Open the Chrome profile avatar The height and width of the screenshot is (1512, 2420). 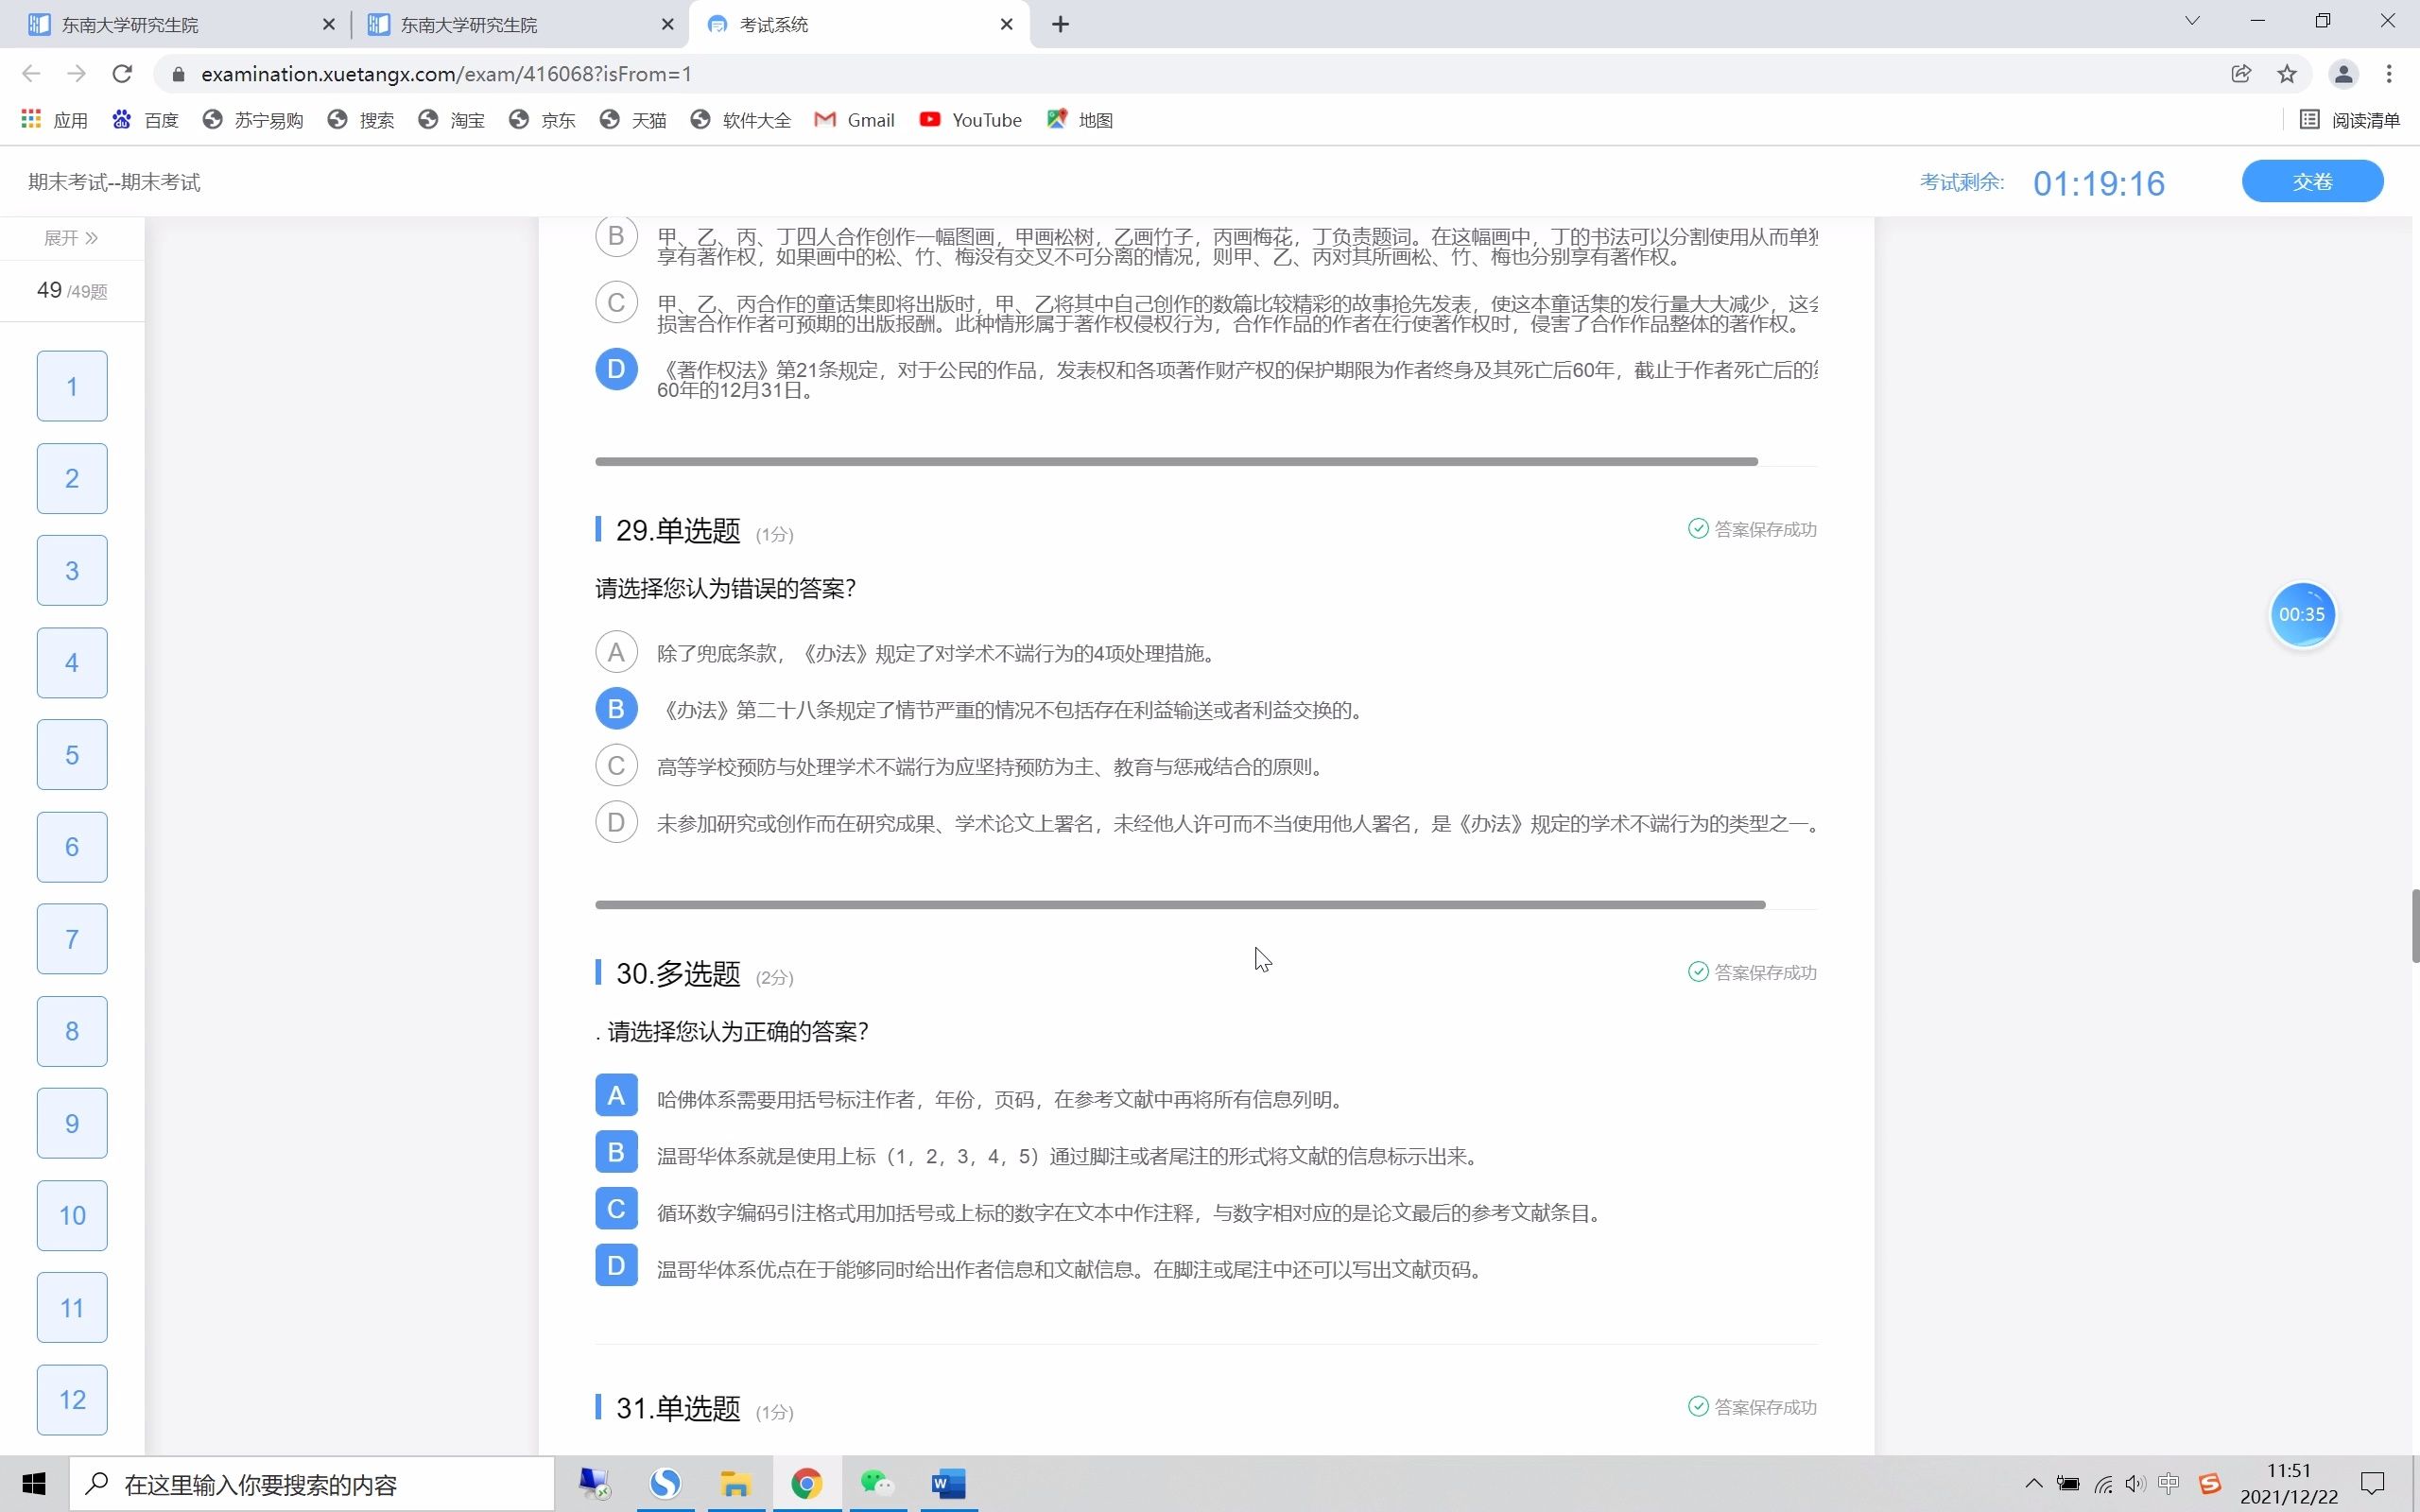(2344, 74)
